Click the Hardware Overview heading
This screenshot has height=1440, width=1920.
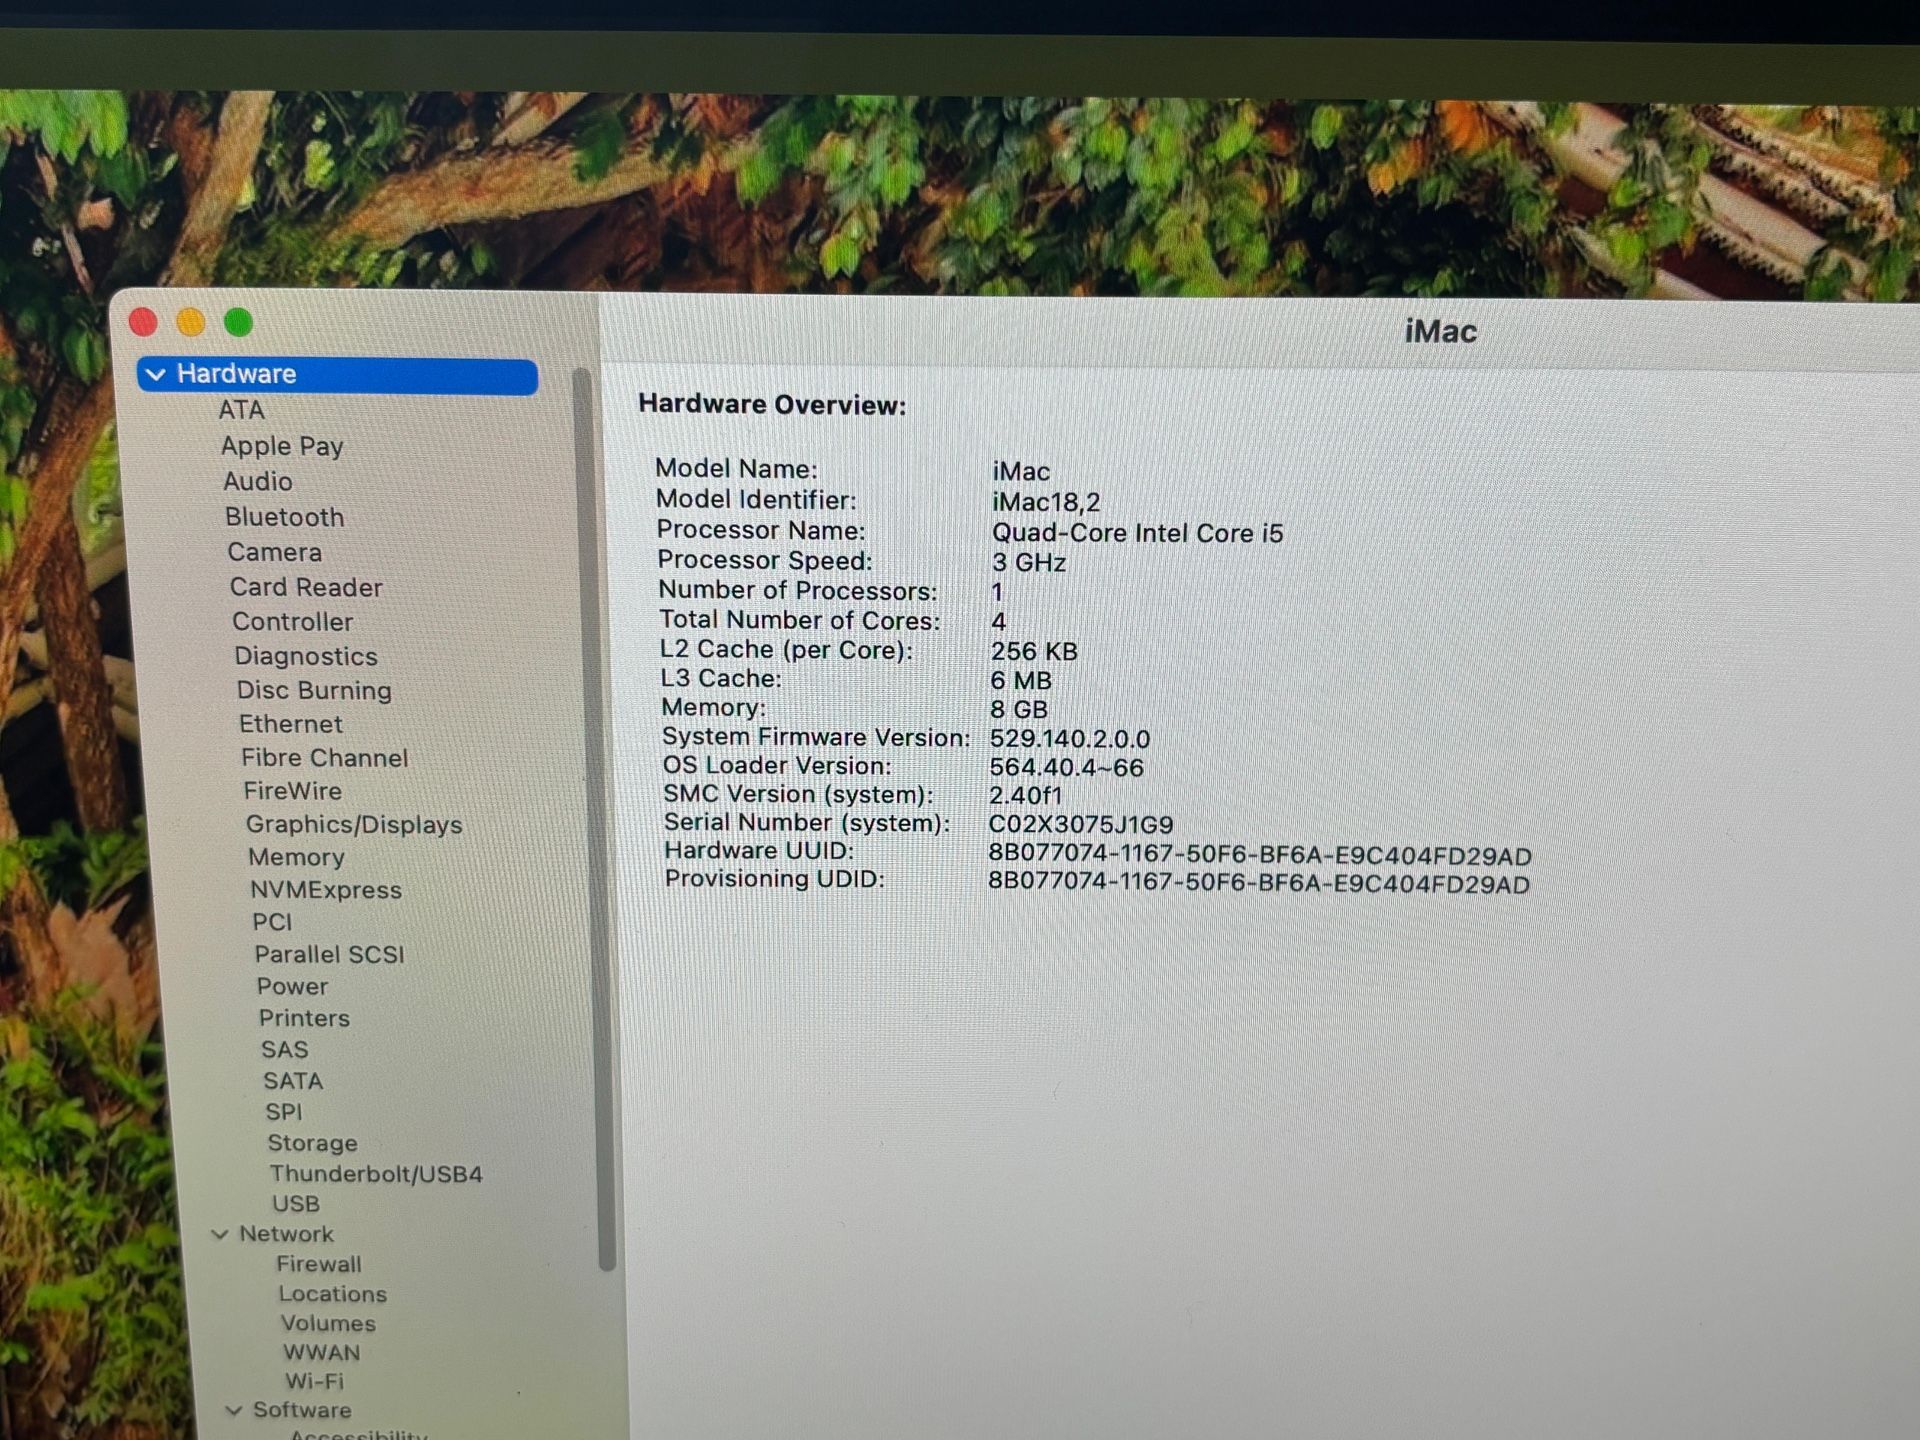772,405
